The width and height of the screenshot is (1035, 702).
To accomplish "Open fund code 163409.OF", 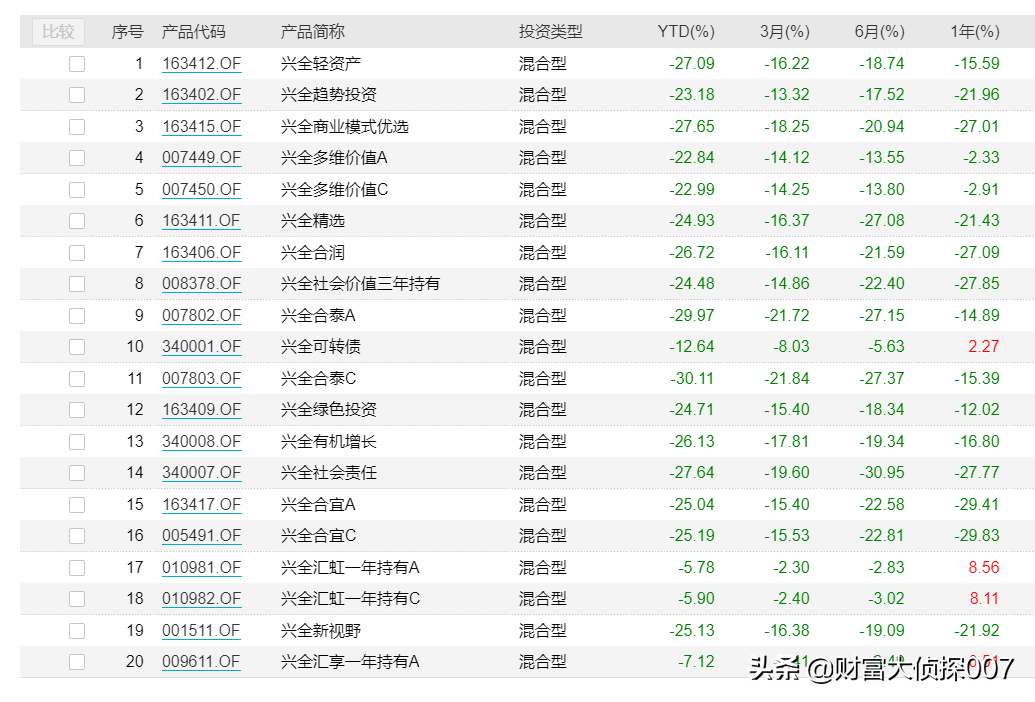I will (201, 410).
